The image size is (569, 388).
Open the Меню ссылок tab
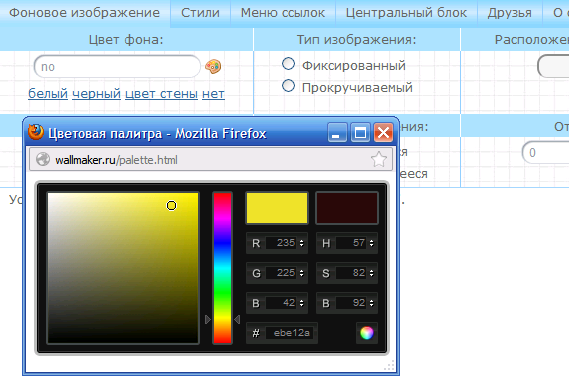(x=283, y=13)
